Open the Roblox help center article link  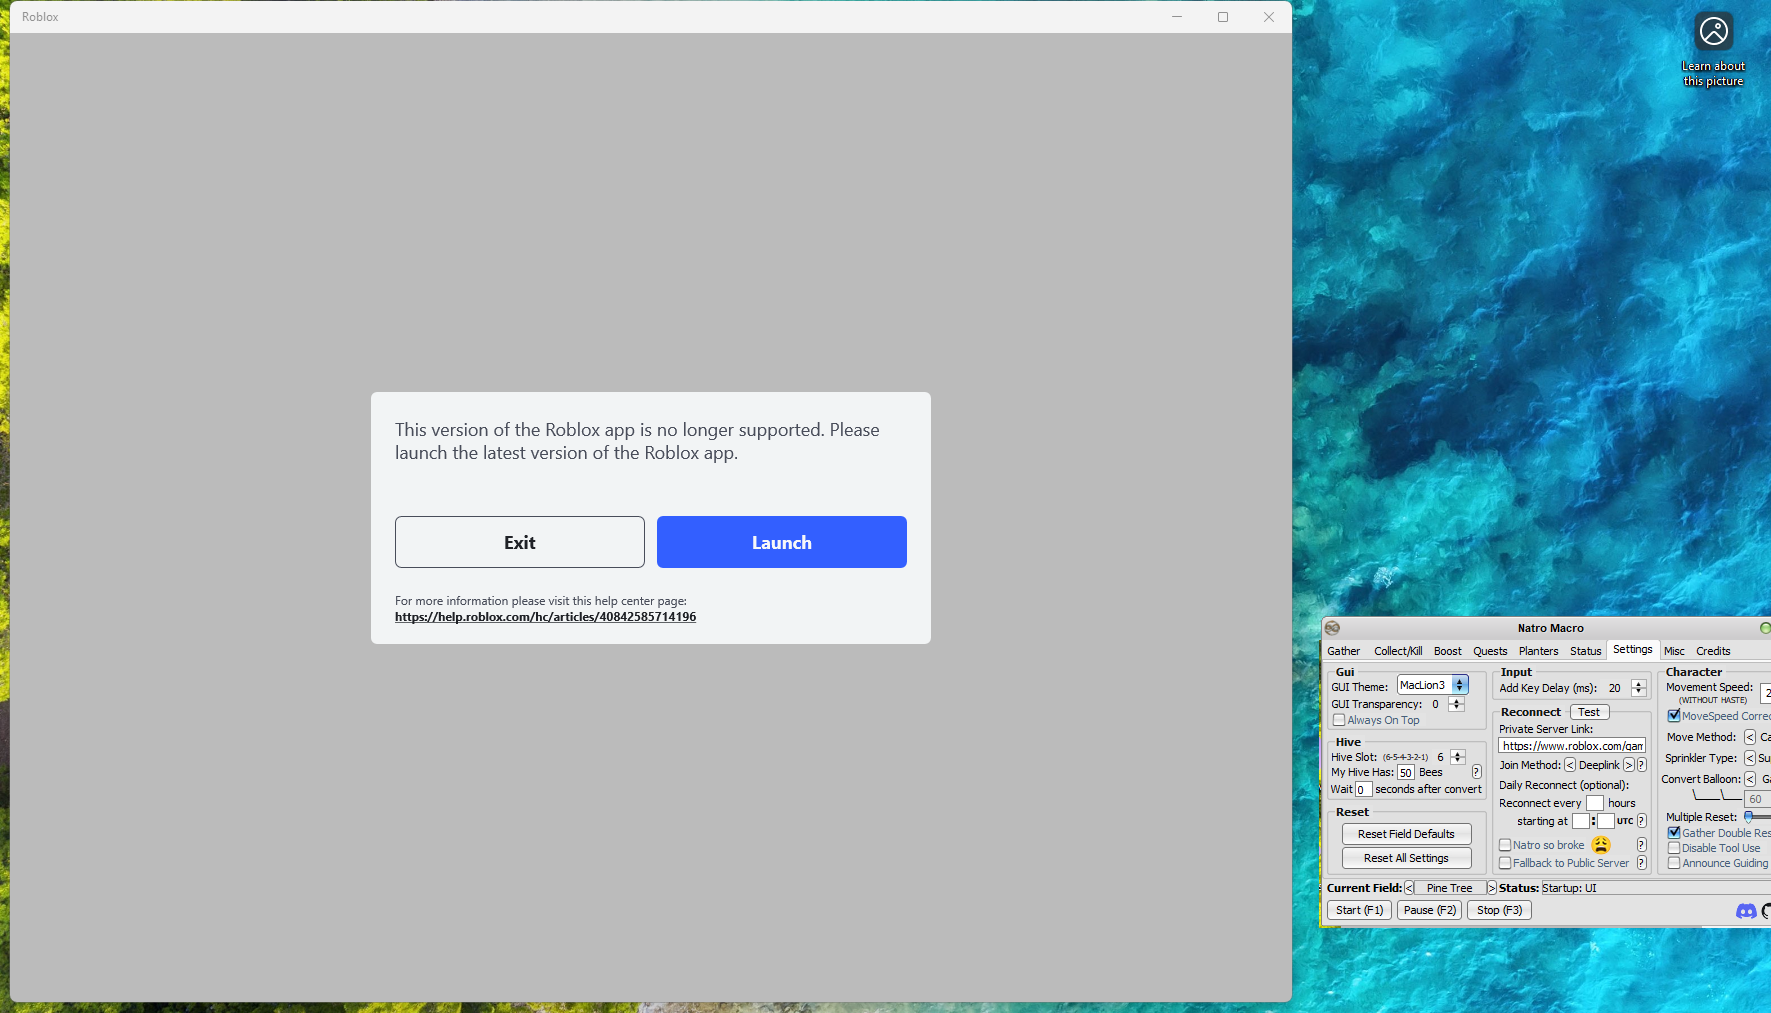[545, 617]
